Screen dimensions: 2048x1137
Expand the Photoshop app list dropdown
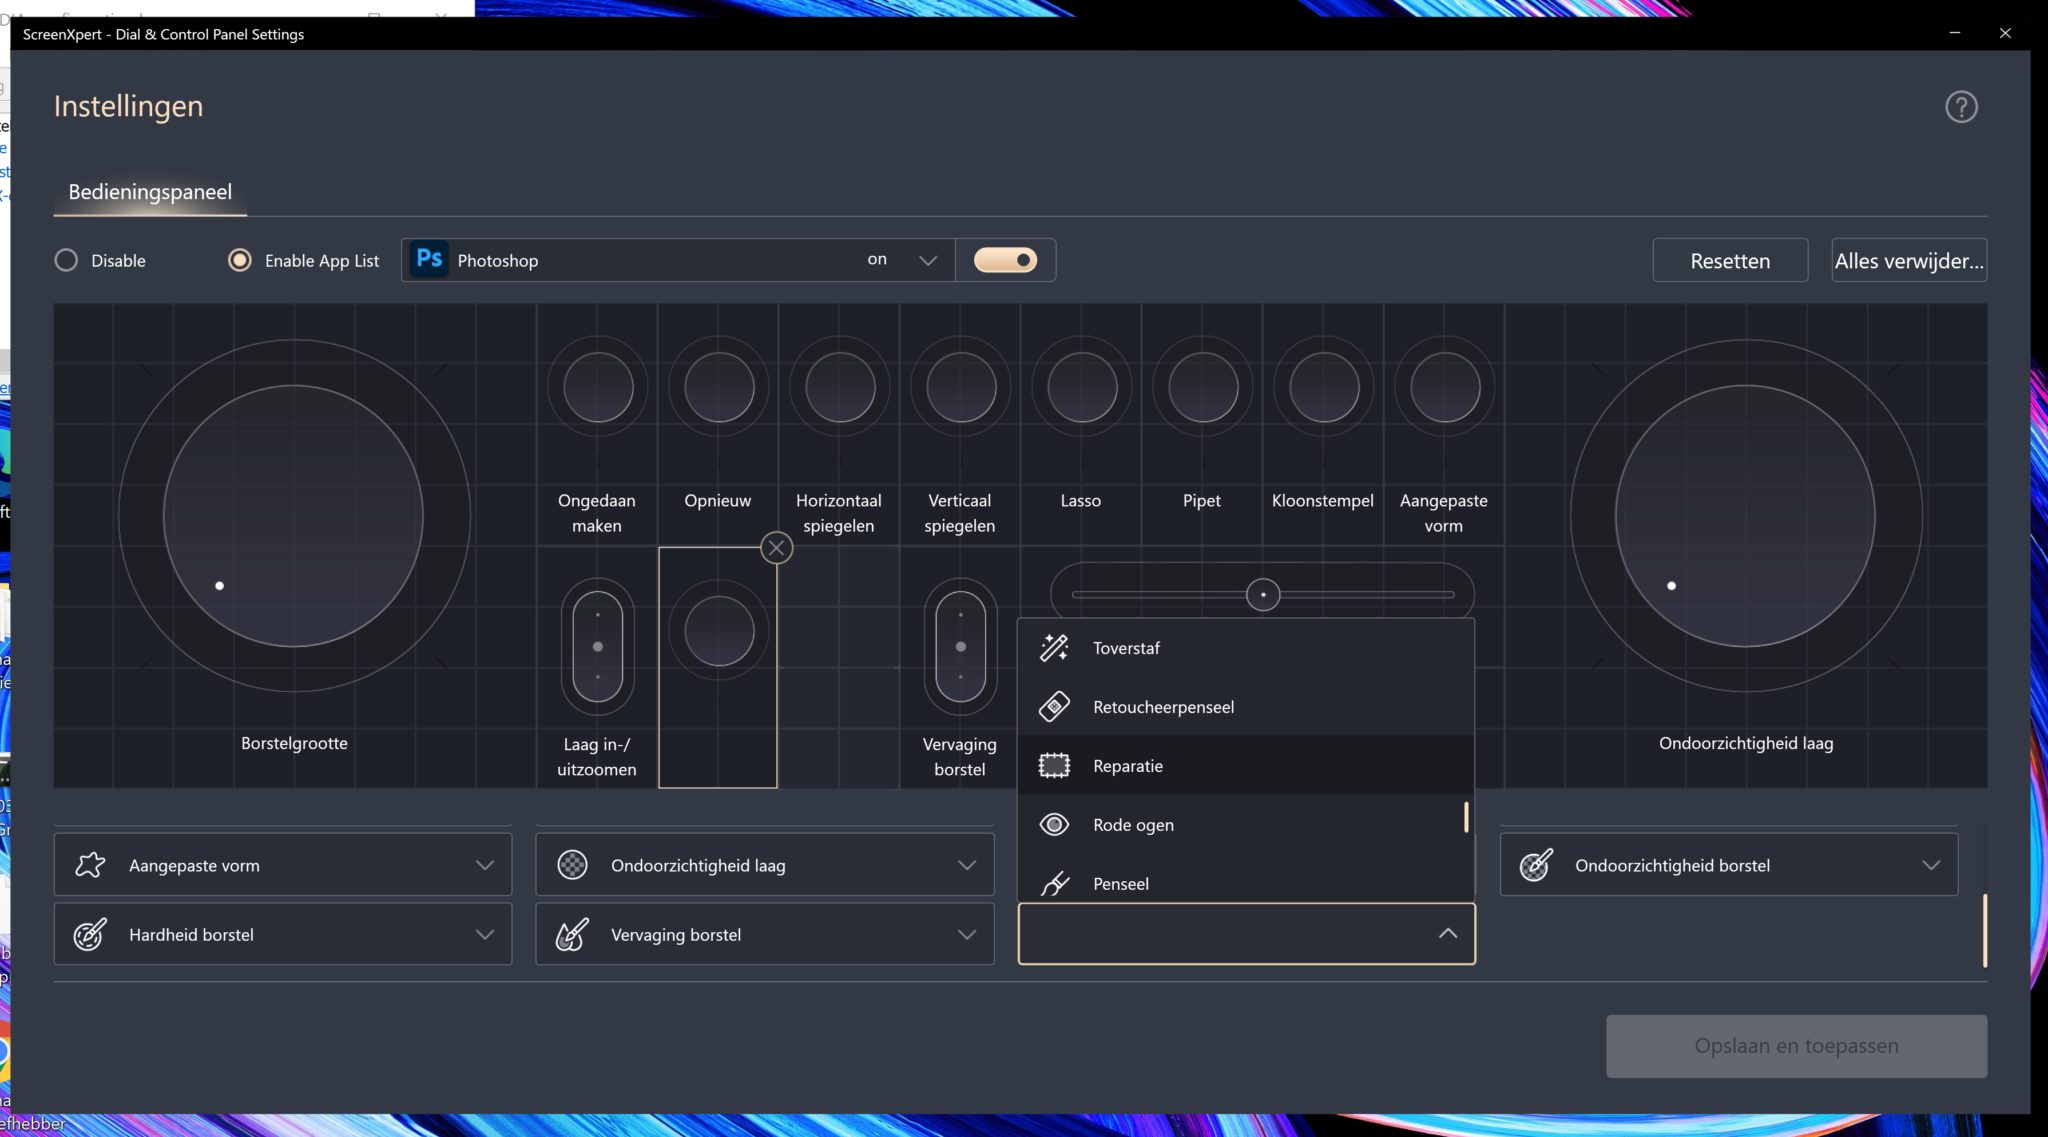point(927,260)
